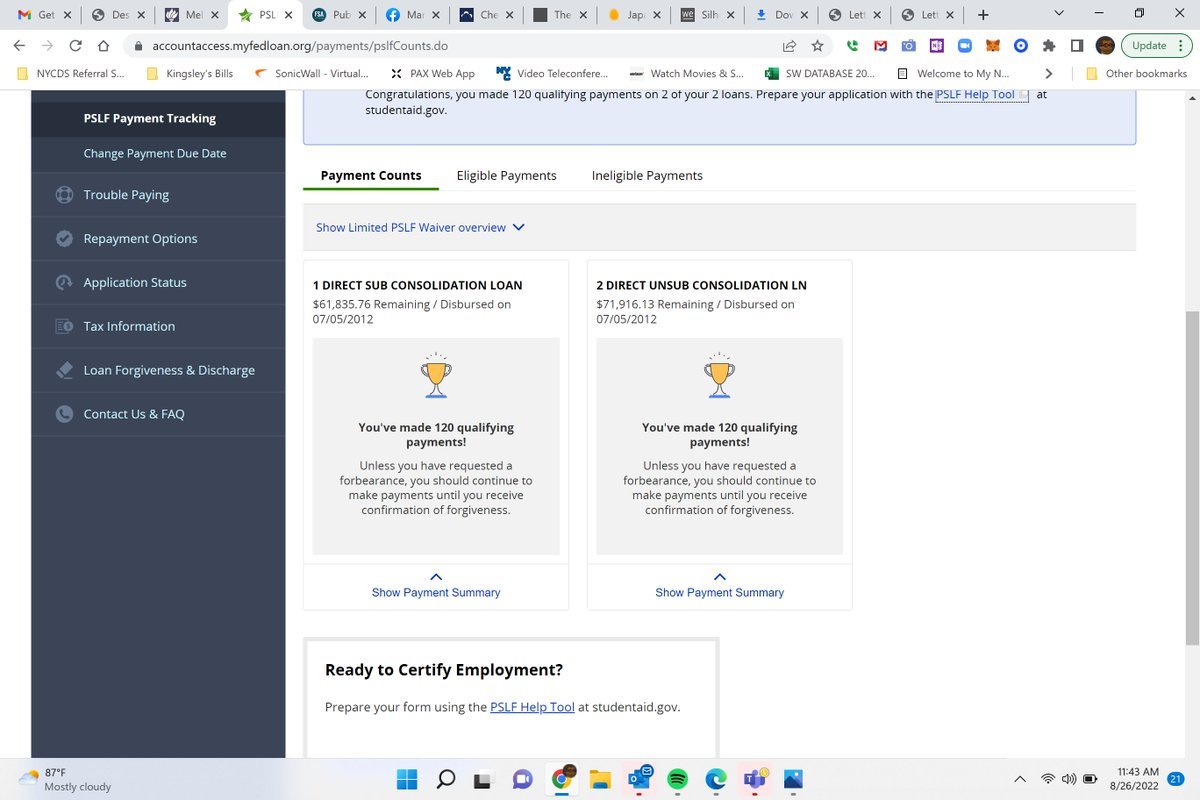Viewport: 1200px width, 800px height.
Task: Open the Other bookmarks folder
Action: (x=1136, y=74)
